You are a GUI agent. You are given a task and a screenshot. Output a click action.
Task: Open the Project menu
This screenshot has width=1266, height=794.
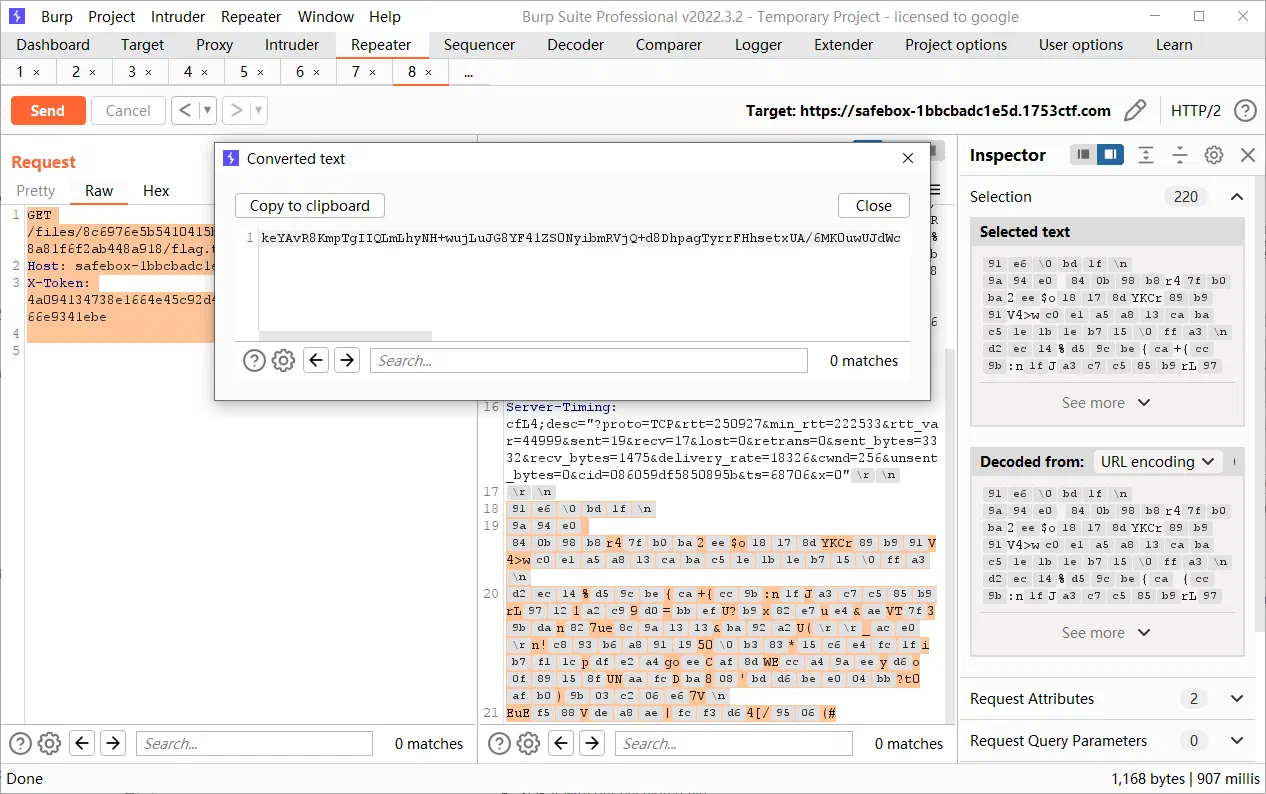(112, 16)
